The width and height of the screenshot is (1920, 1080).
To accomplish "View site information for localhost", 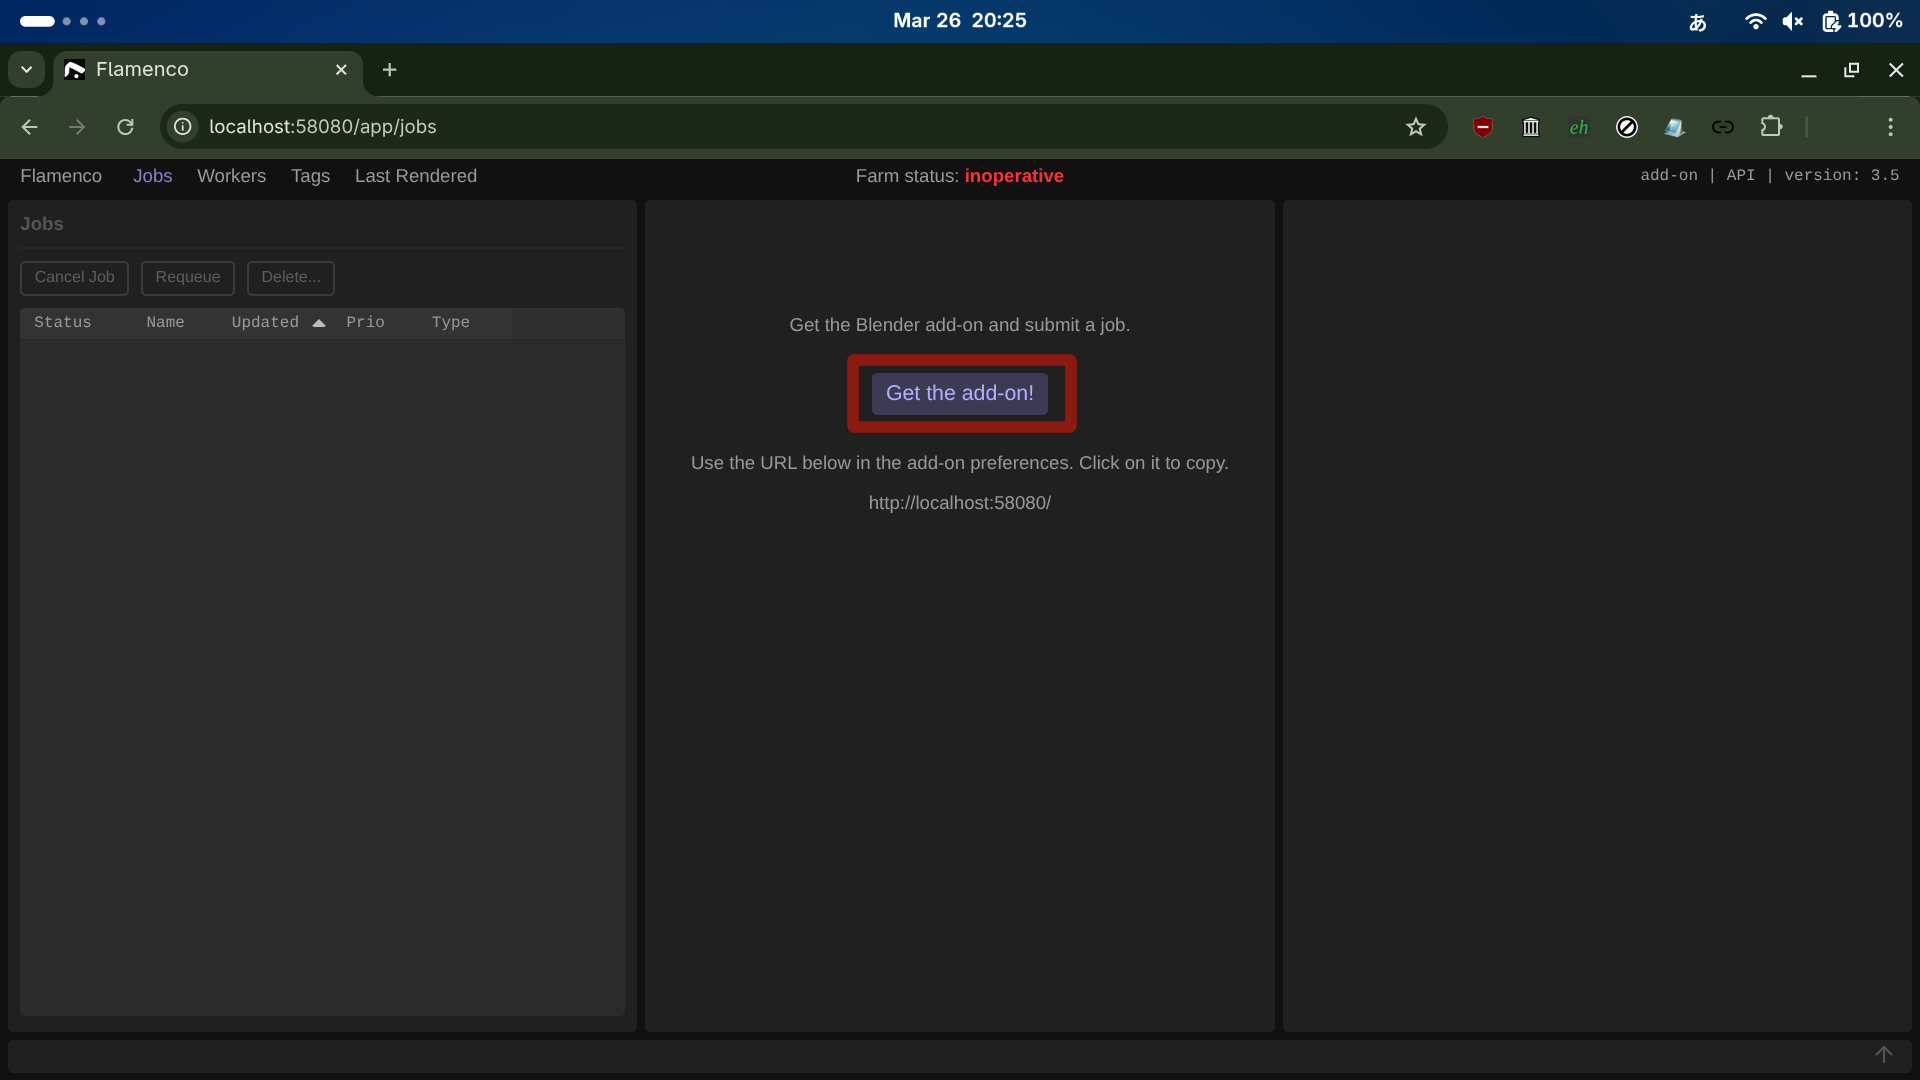I will click(183, 127).
